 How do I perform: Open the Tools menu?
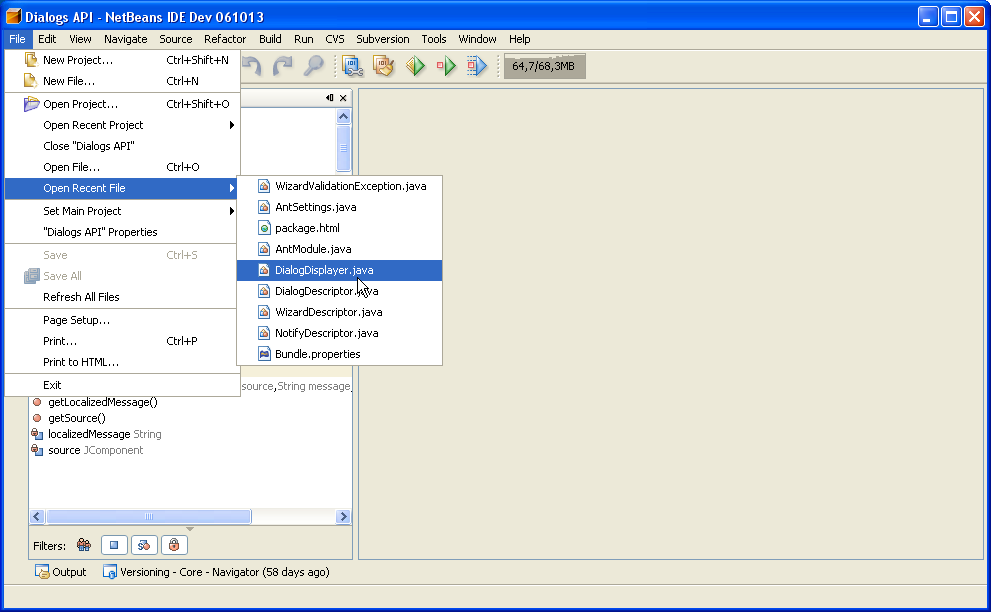coord(434,39)
